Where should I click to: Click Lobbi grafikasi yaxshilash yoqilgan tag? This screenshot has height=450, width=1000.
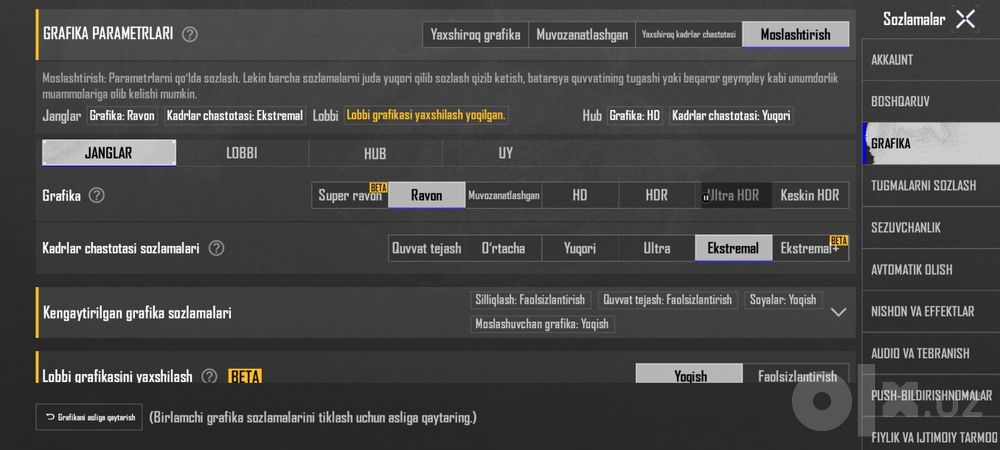(426, 115)
